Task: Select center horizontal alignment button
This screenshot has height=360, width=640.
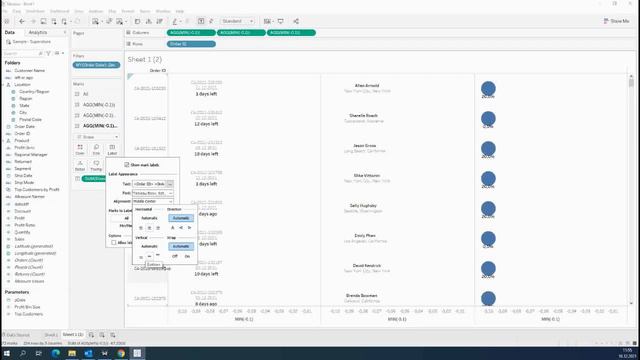Action: pyautogui.click(x=149, y=228)
